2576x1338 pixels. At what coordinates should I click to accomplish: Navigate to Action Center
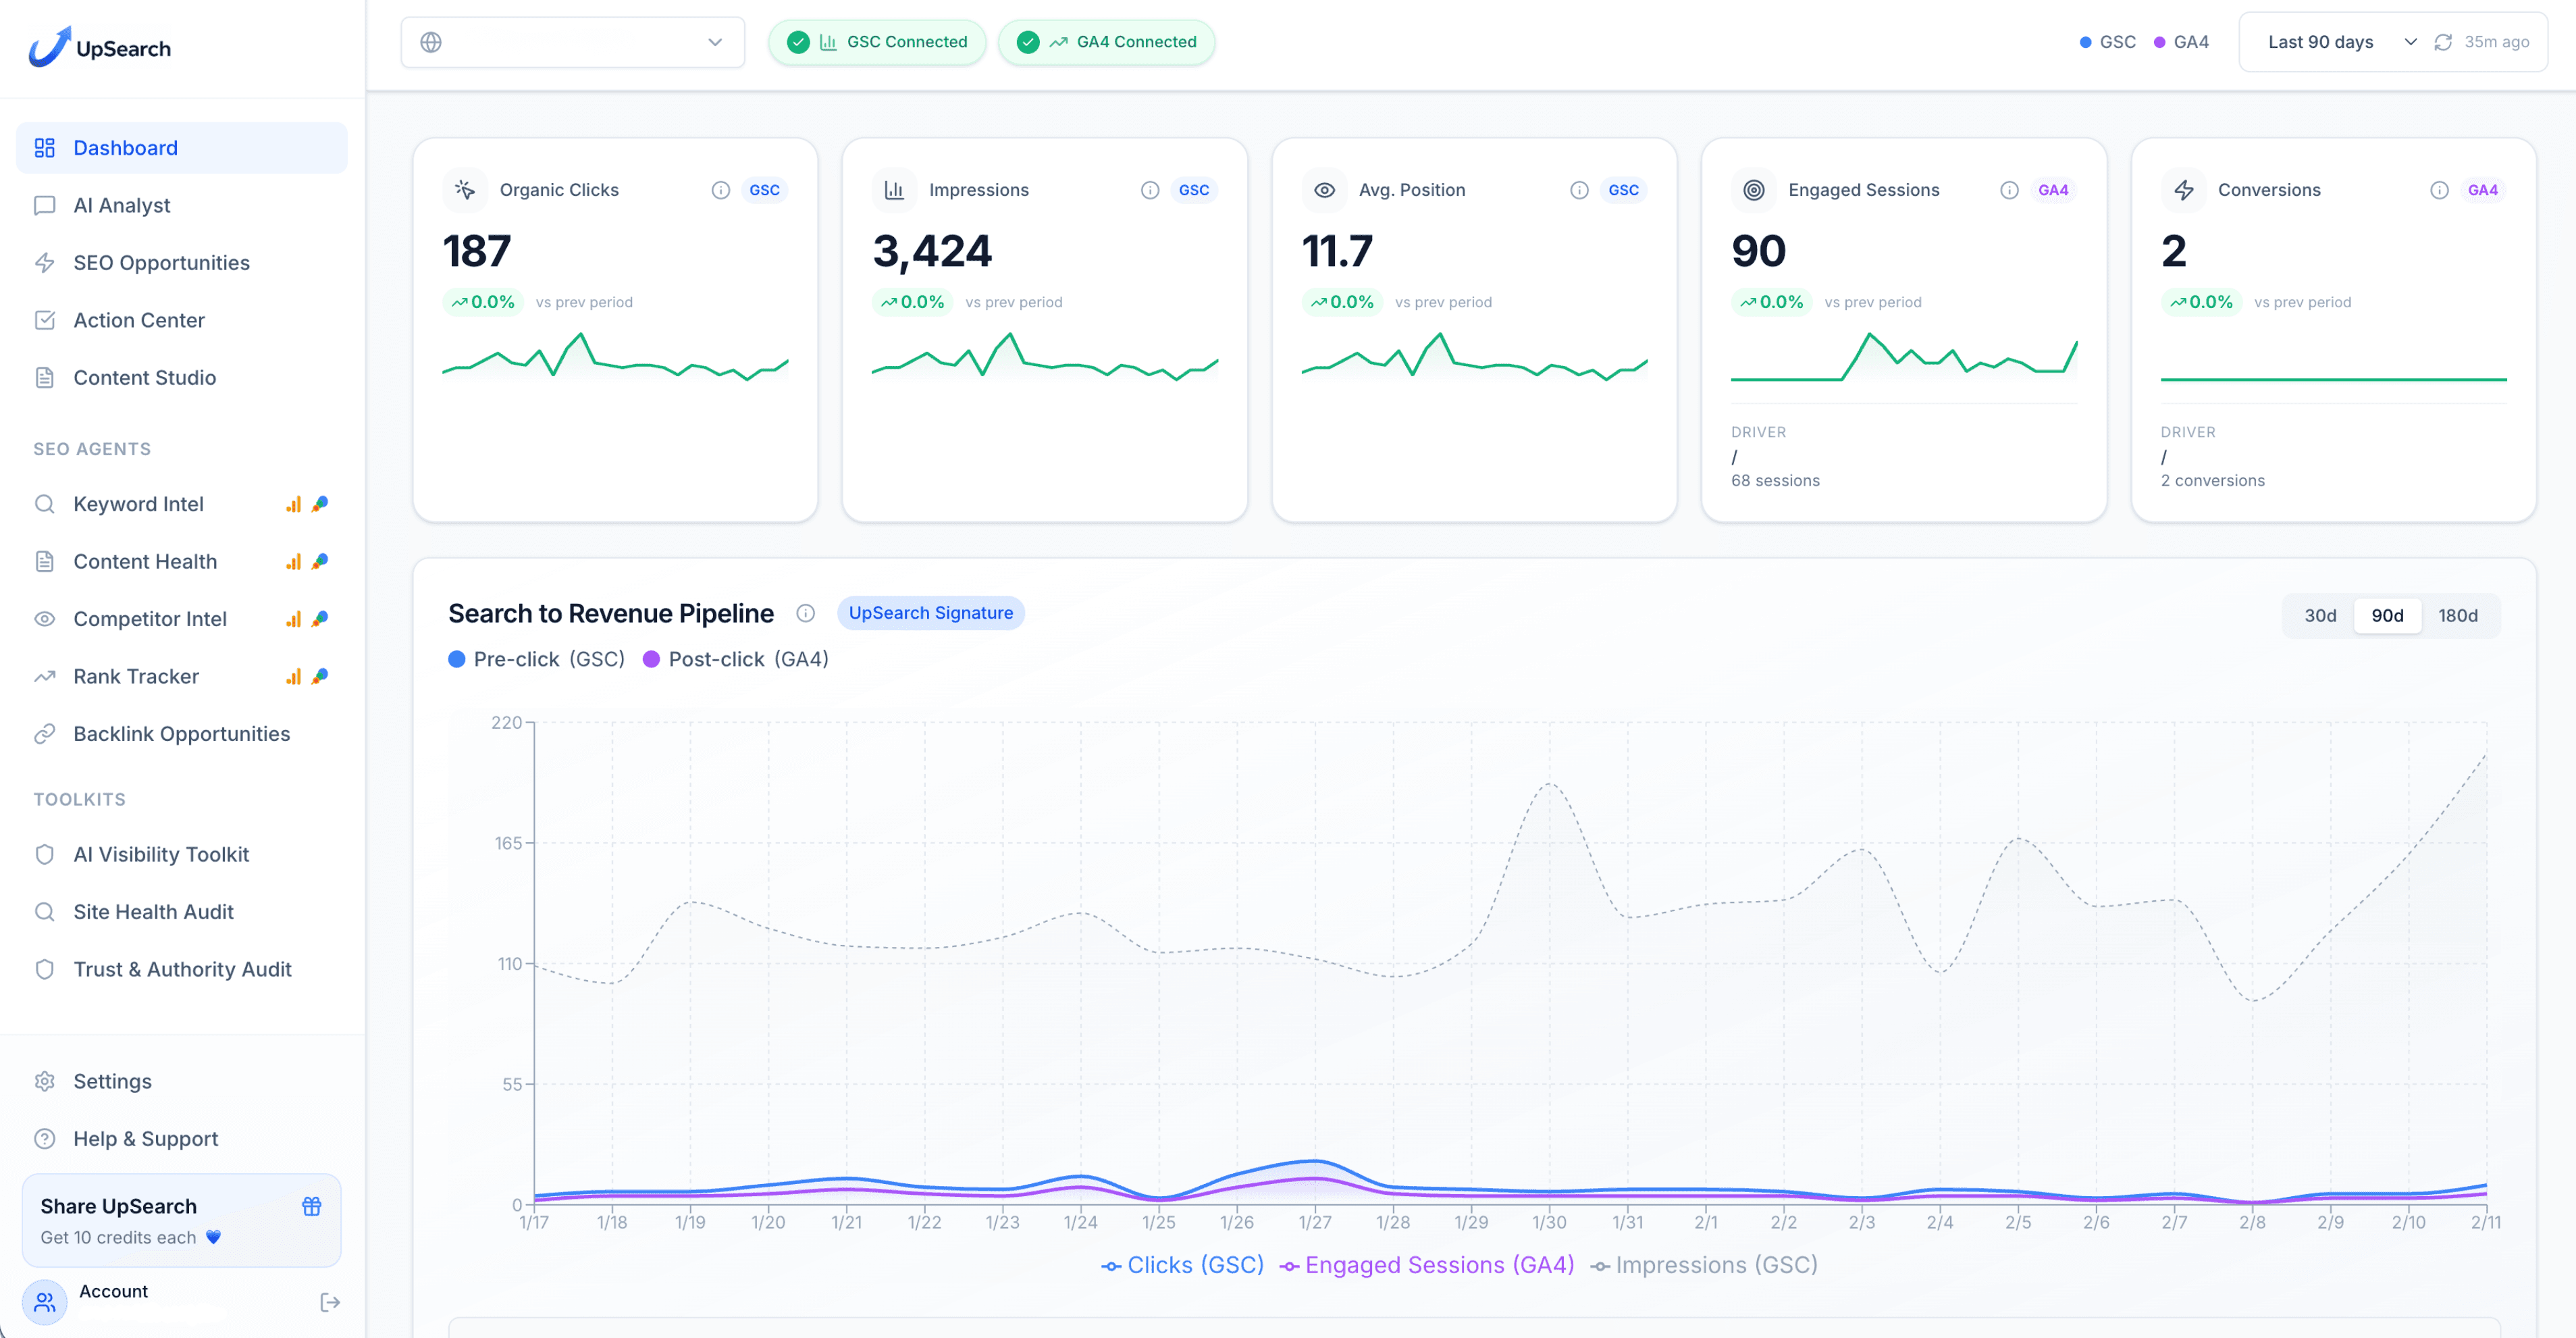[x=182, y=320]
